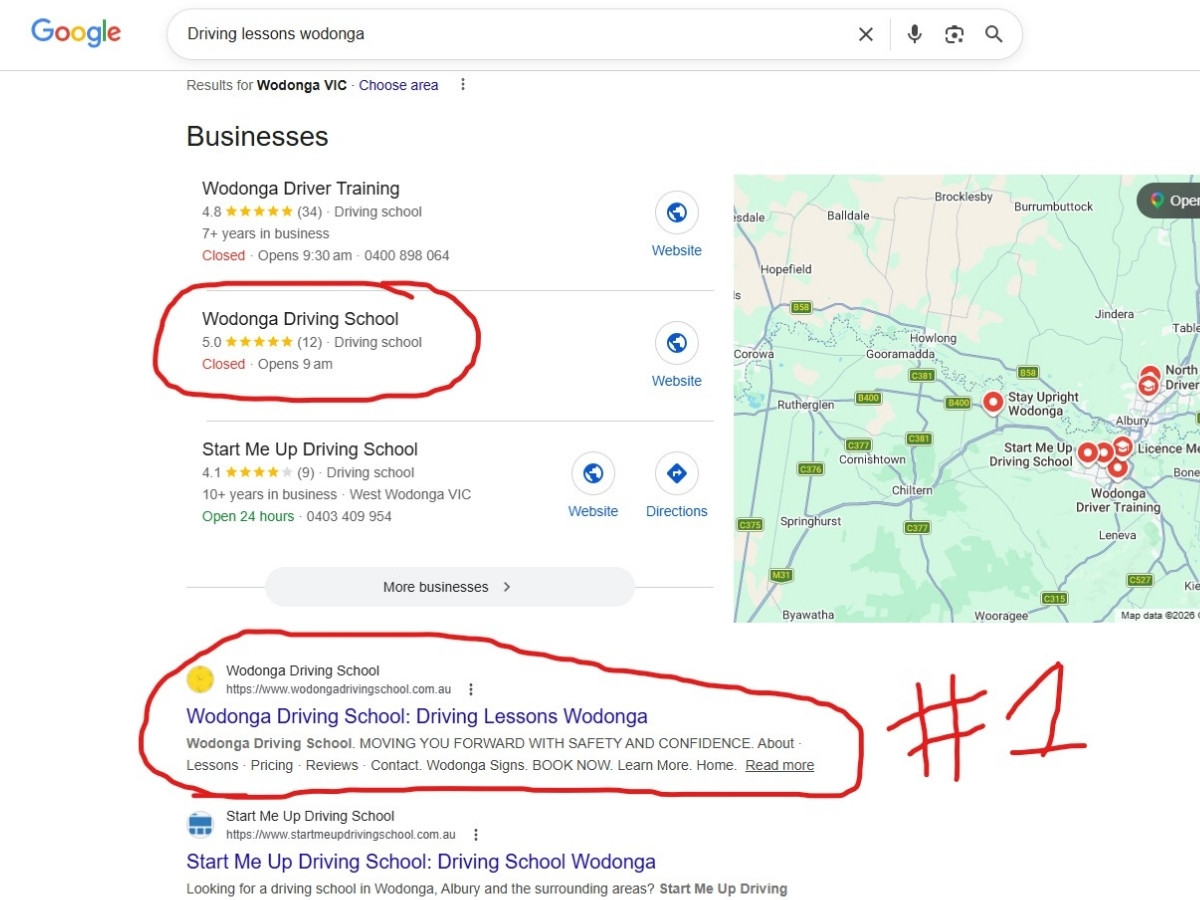The image size is (1200, 900).
Task: Click the Howlong label on the map
Action: 933,338
